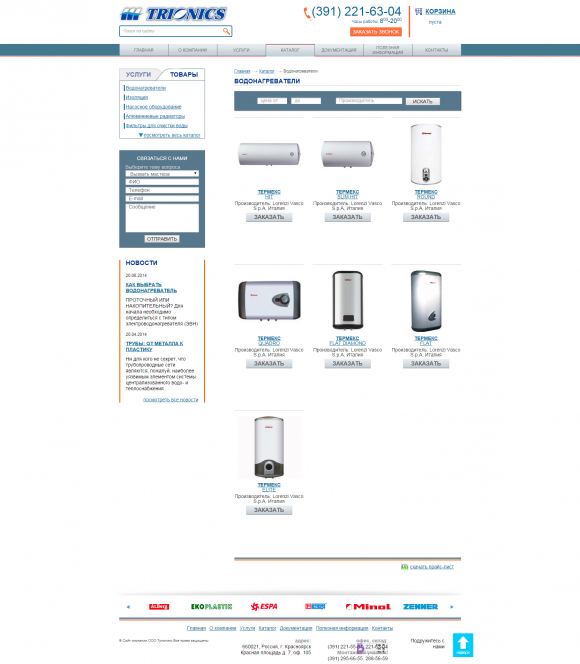
Task: Open Изоляция sidebar category
Action: click(x=137, y=97)
